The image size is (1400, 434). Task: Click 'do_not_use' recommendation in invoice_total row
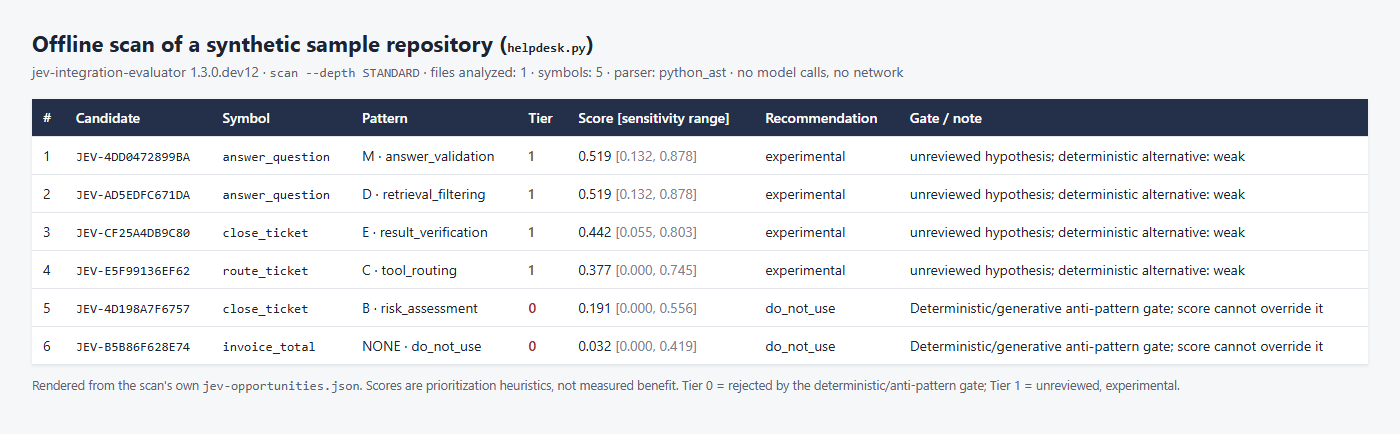[x=800, y=347]
